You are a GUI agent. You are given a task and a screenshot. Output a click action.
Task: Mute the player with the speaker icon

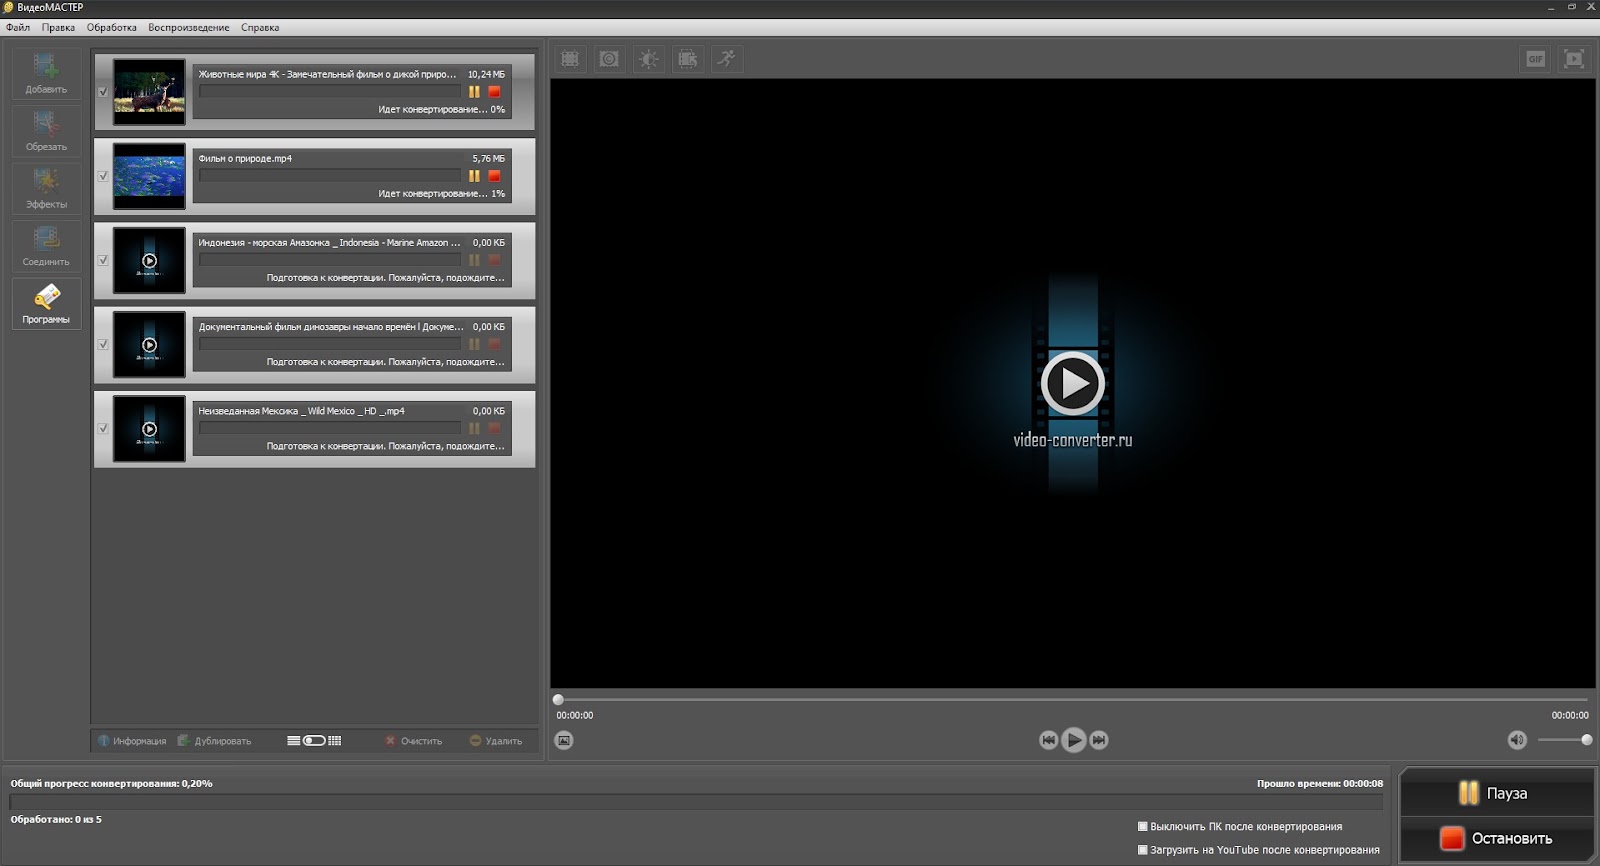tap(1517, 740)
